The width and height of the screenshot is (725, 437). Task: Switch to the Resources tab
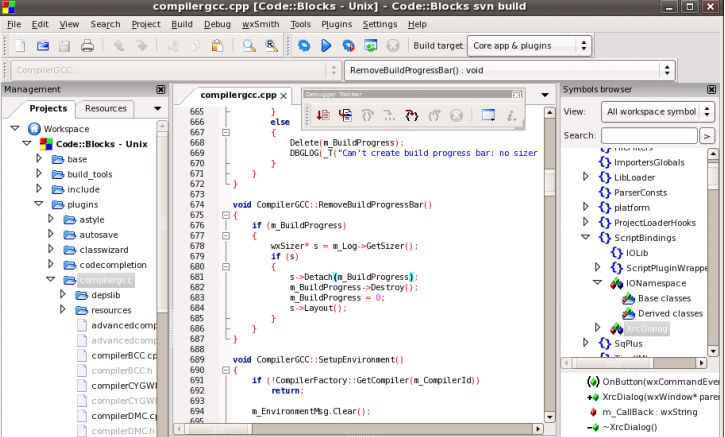coord(105,108)
